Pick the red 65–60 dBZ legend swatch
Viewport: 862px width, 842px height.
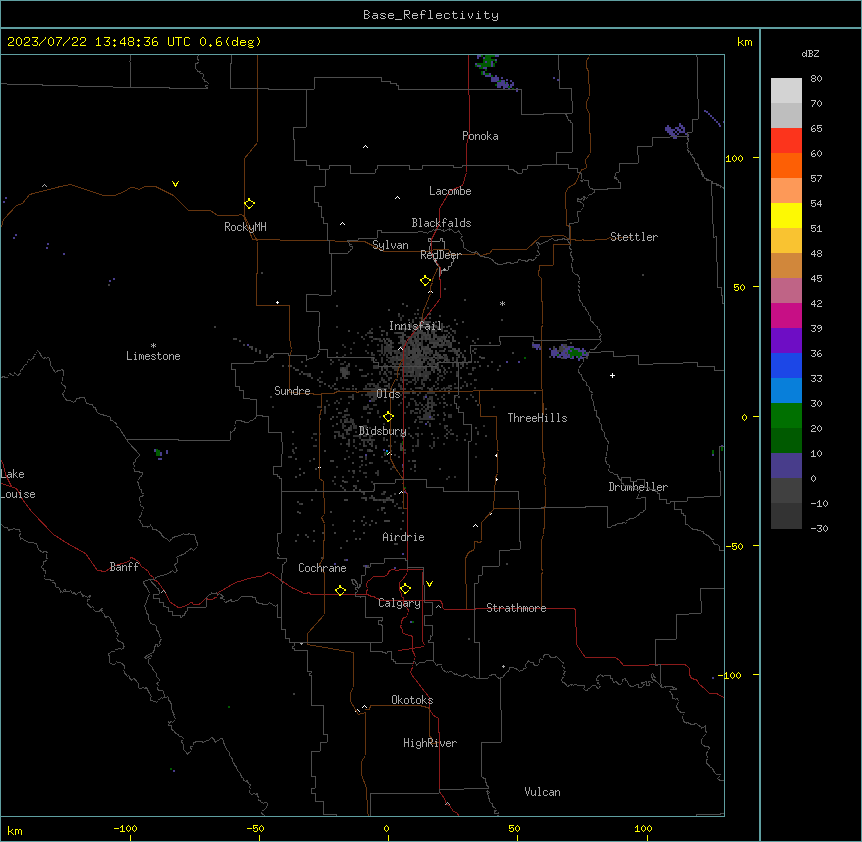[x=786, y=141]
